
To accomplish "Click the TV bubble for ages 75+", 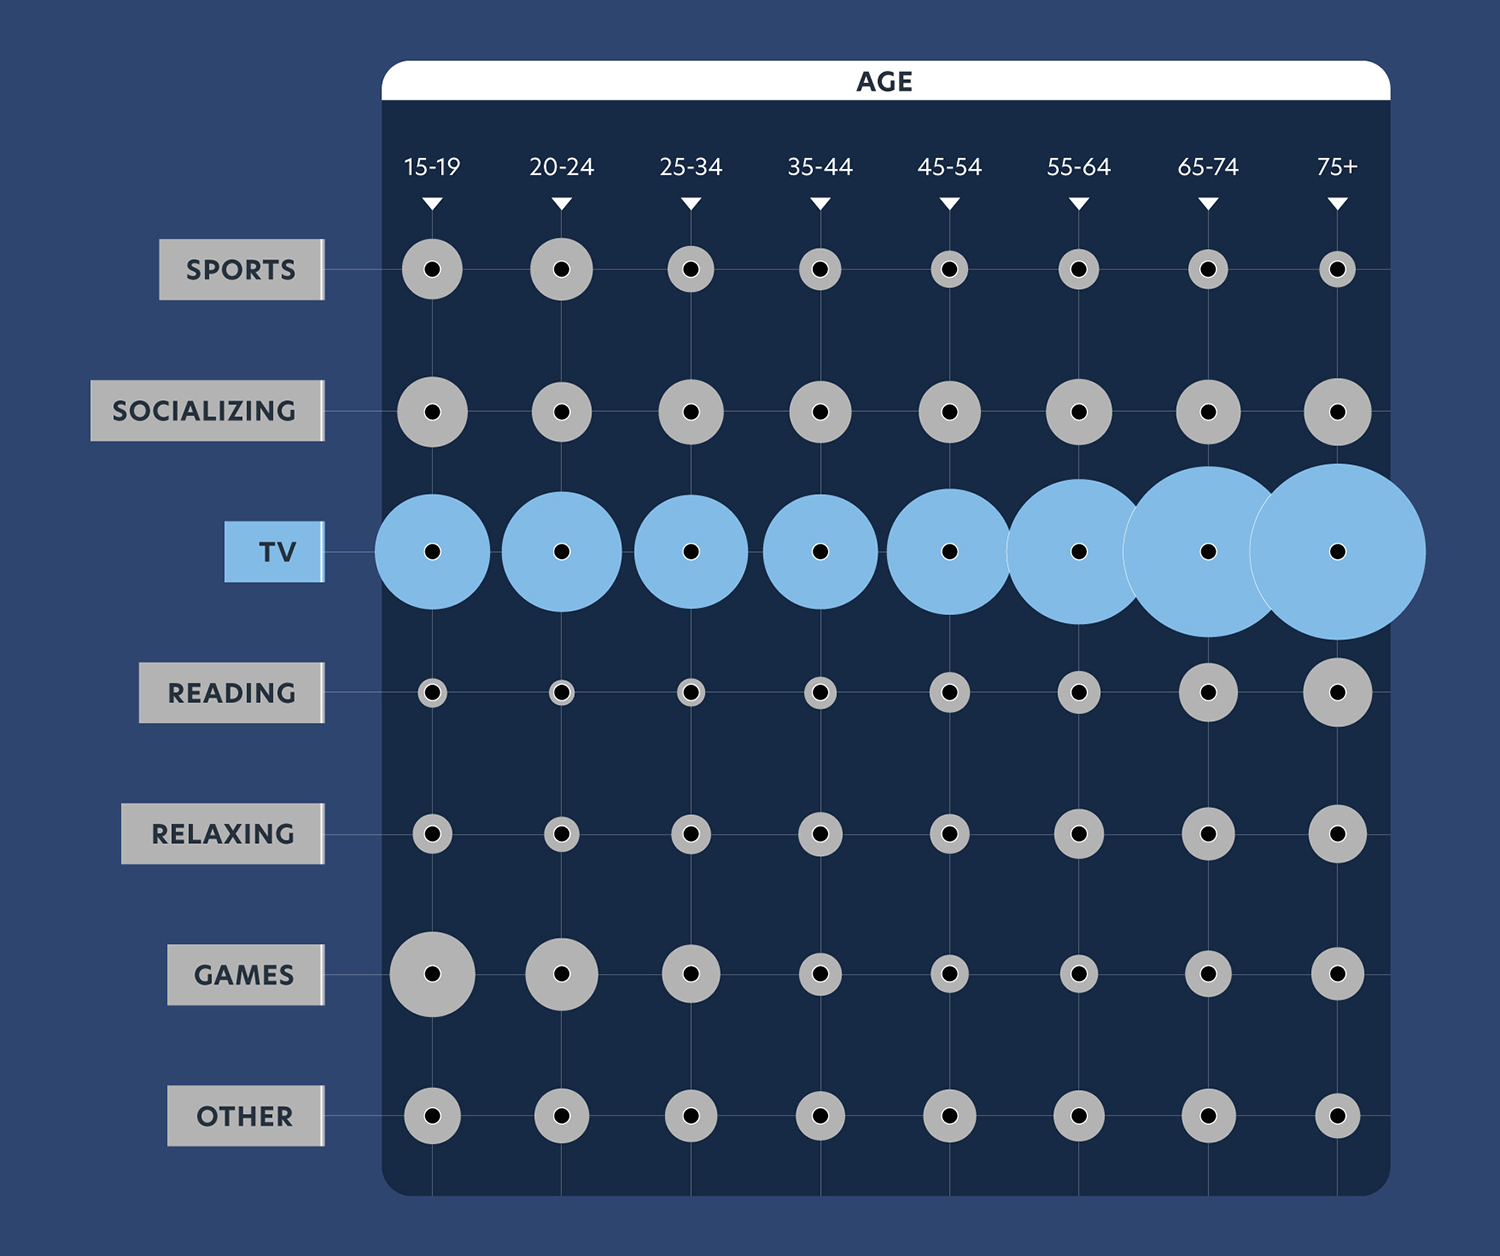I will [1337, 552].
